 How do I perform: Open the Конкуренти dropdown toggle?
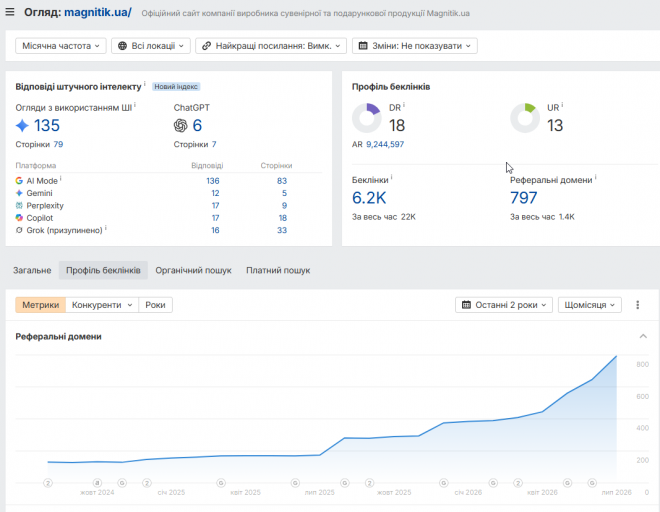tap(102, 305)
